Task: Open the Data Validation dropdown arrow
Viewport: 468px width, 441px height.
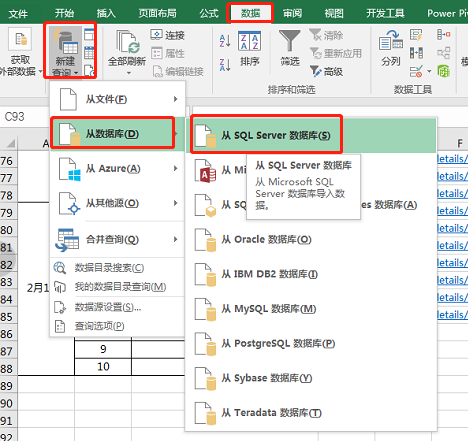Action: click(429, 71)
